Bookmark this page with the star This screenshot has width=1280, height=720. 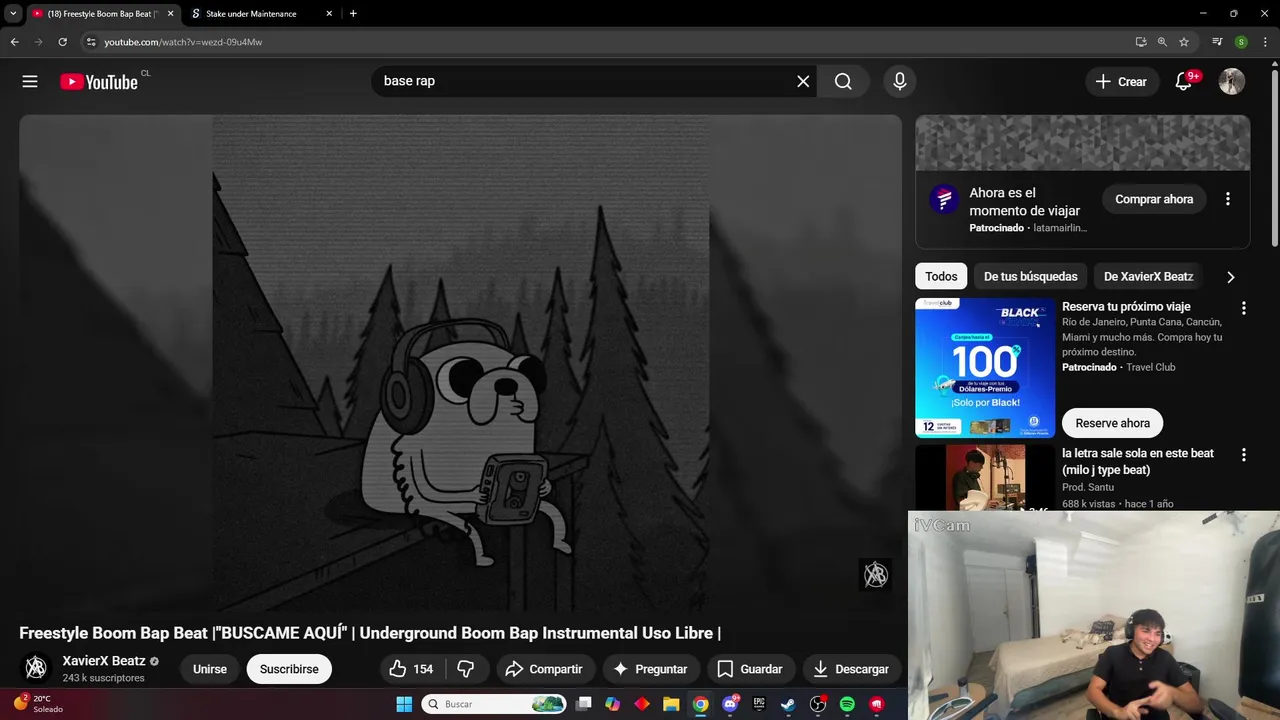pyautogui.click(x=1184, y=42)
